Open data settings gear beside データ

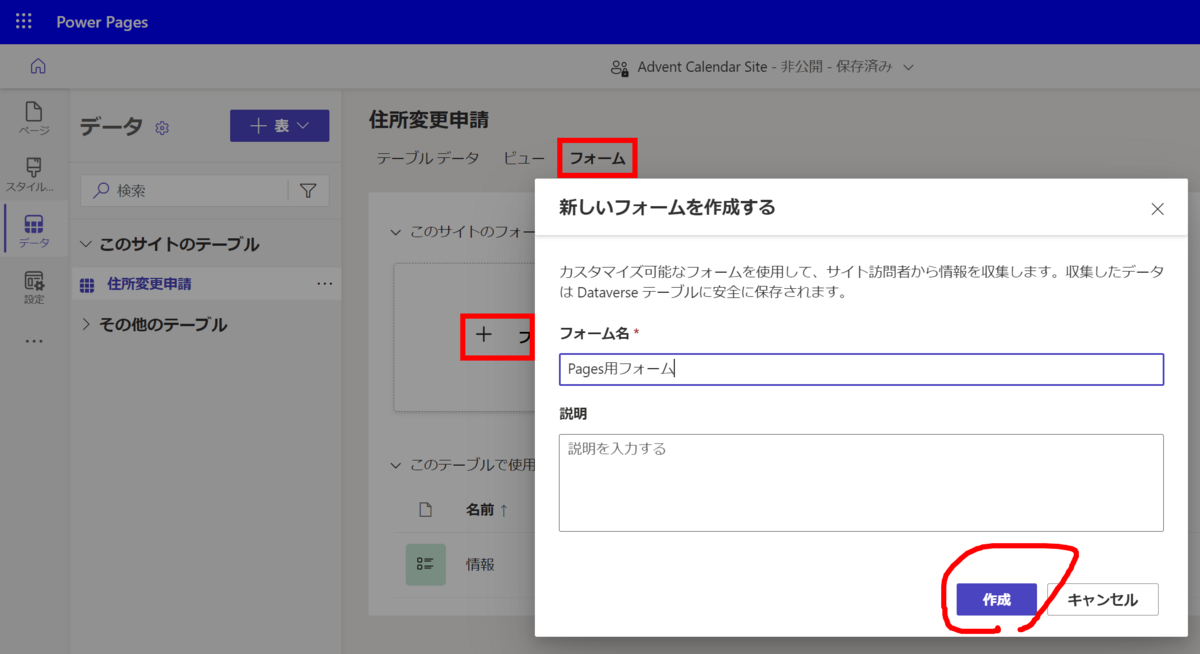pyautogui.click(x=163, y=128)
